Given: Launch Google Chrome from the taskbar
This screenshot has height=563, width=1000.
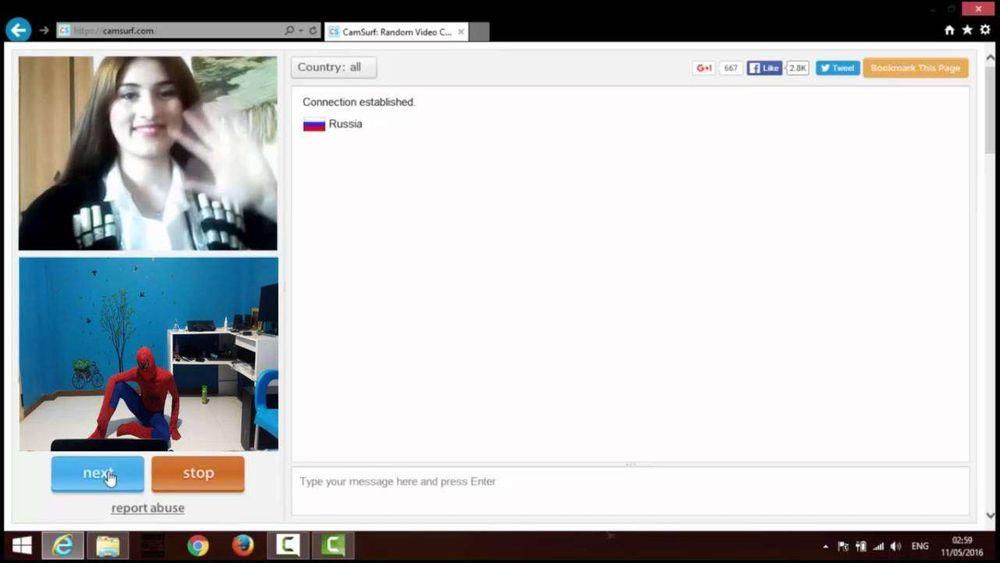Looking at the screenshot, I should [198, 546].
